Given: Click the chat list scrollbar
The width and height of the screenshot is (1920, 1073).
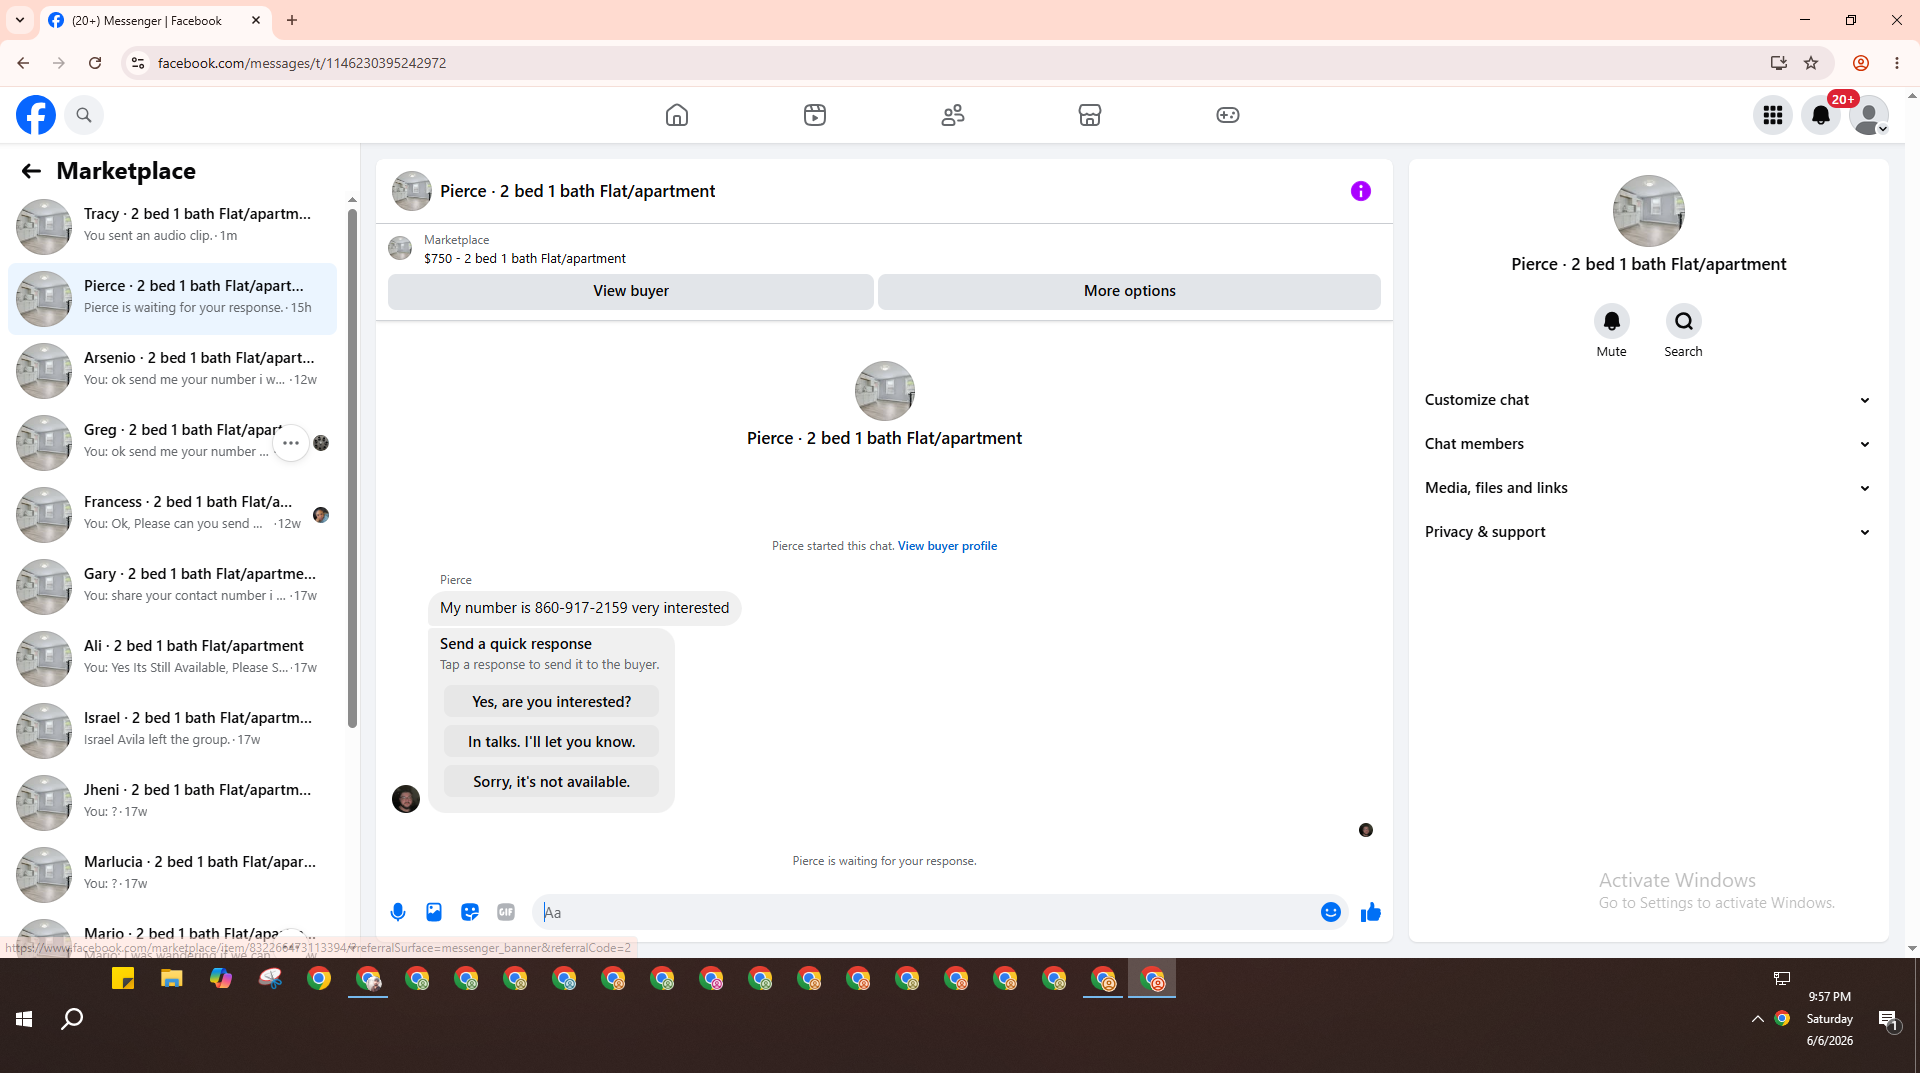Looking at the screenshot, I should (352, 469).
